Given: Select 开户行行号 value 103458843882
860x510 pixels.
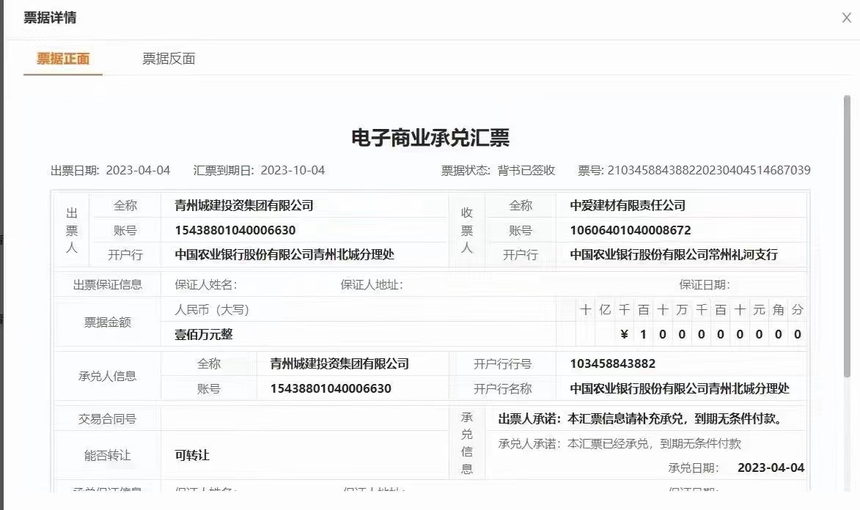Looking at the screenshot, I should [613, 364].
